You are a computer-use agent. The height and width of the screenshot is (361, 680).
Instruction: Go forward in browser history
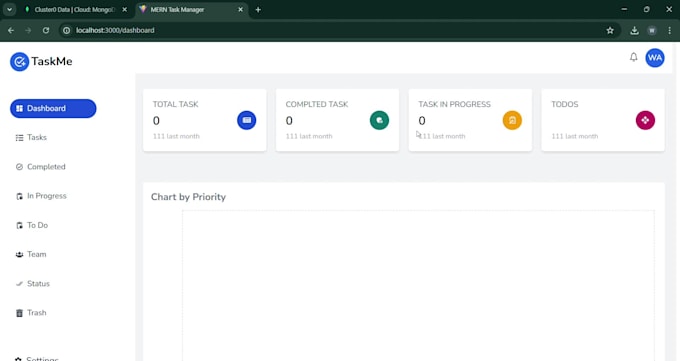[28, 30]
